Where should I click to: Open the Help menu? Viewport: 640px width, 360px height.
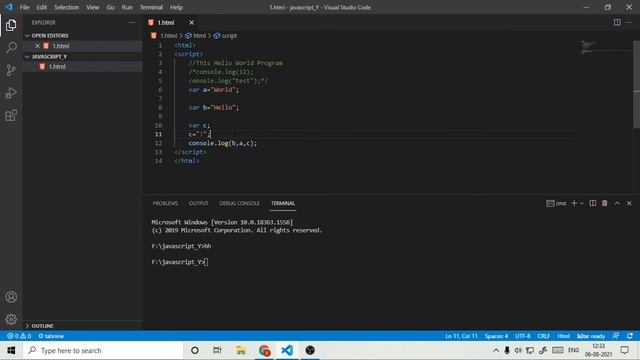coord(176,7)
